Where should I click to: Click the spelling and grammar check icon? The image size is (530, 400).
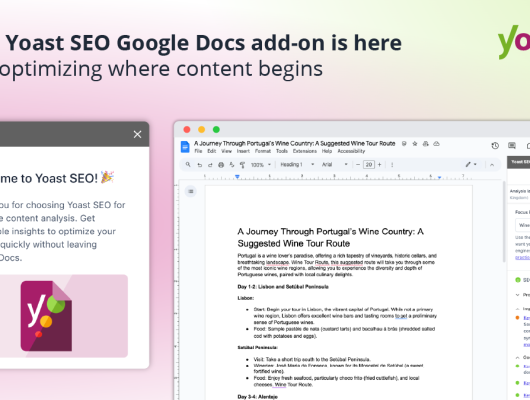[x=232, y=165]
